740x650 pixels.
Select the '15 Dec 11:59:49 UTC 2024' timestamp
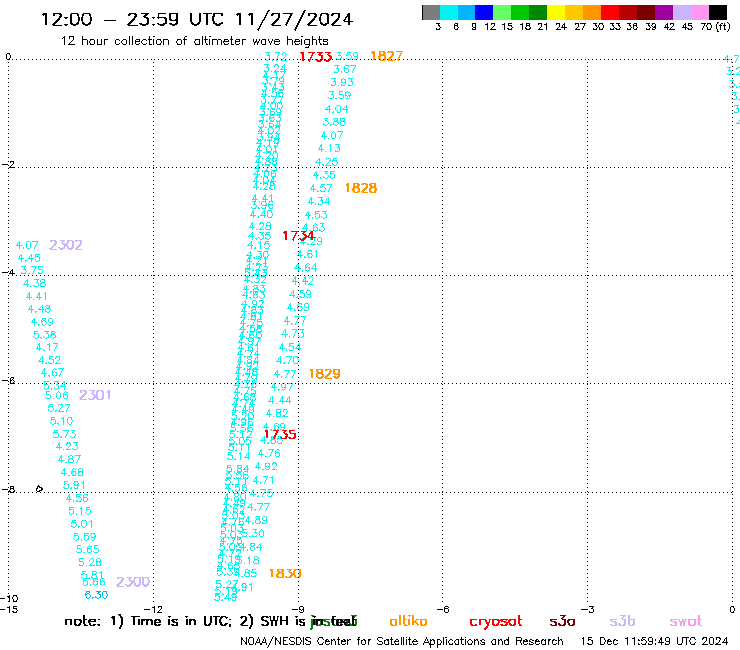tap(655, 641)
